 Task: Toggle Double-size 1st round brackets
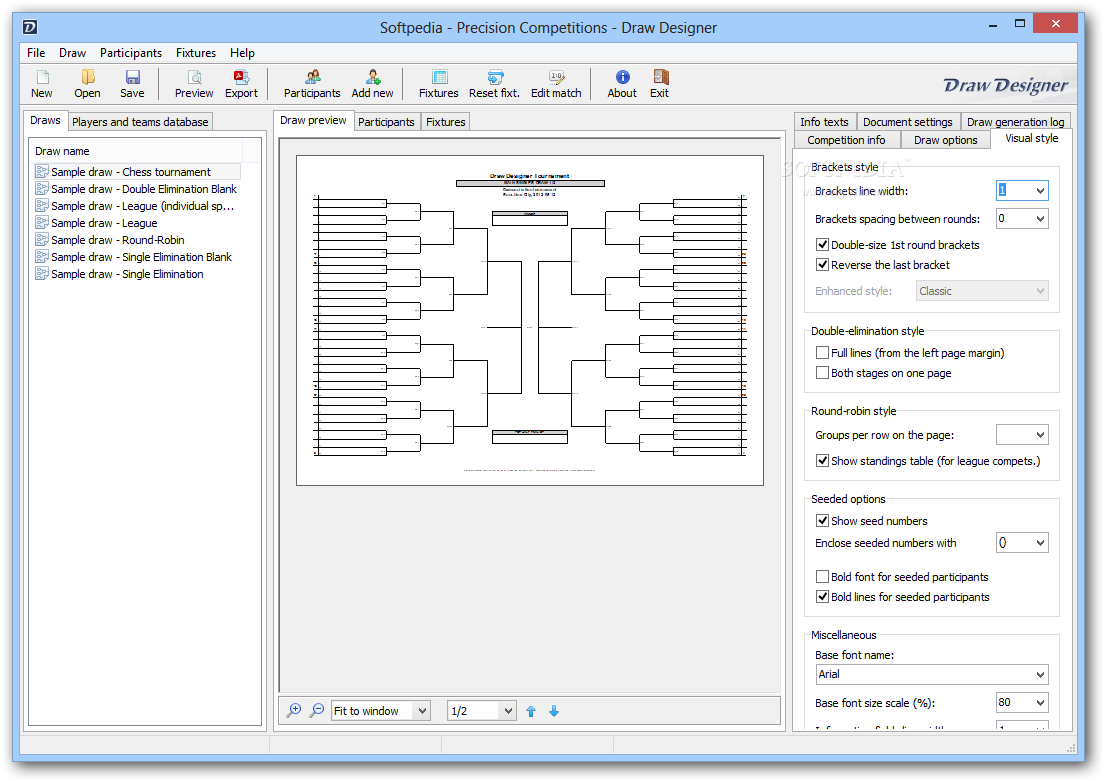[822, 244]
